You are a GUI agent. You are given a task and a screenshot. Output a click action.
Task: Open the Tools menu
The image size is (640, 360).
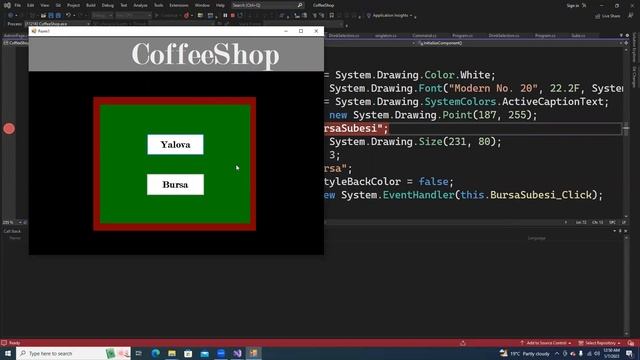pyautogui.click(x=158, y=5)
